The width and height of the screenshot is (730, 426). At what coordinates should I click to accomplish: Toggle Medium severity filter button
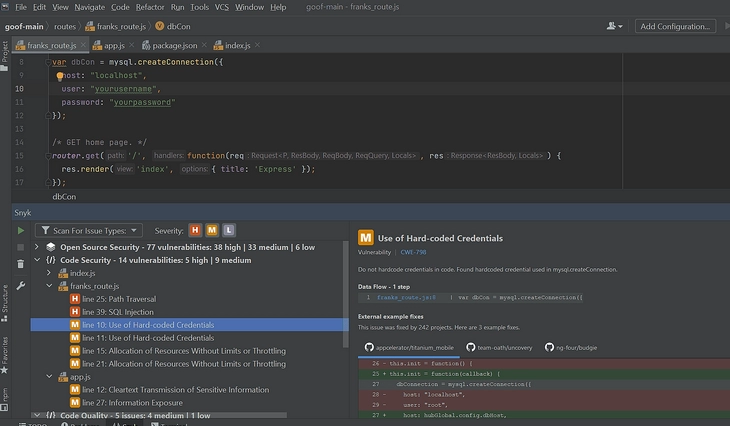[212, 230]
